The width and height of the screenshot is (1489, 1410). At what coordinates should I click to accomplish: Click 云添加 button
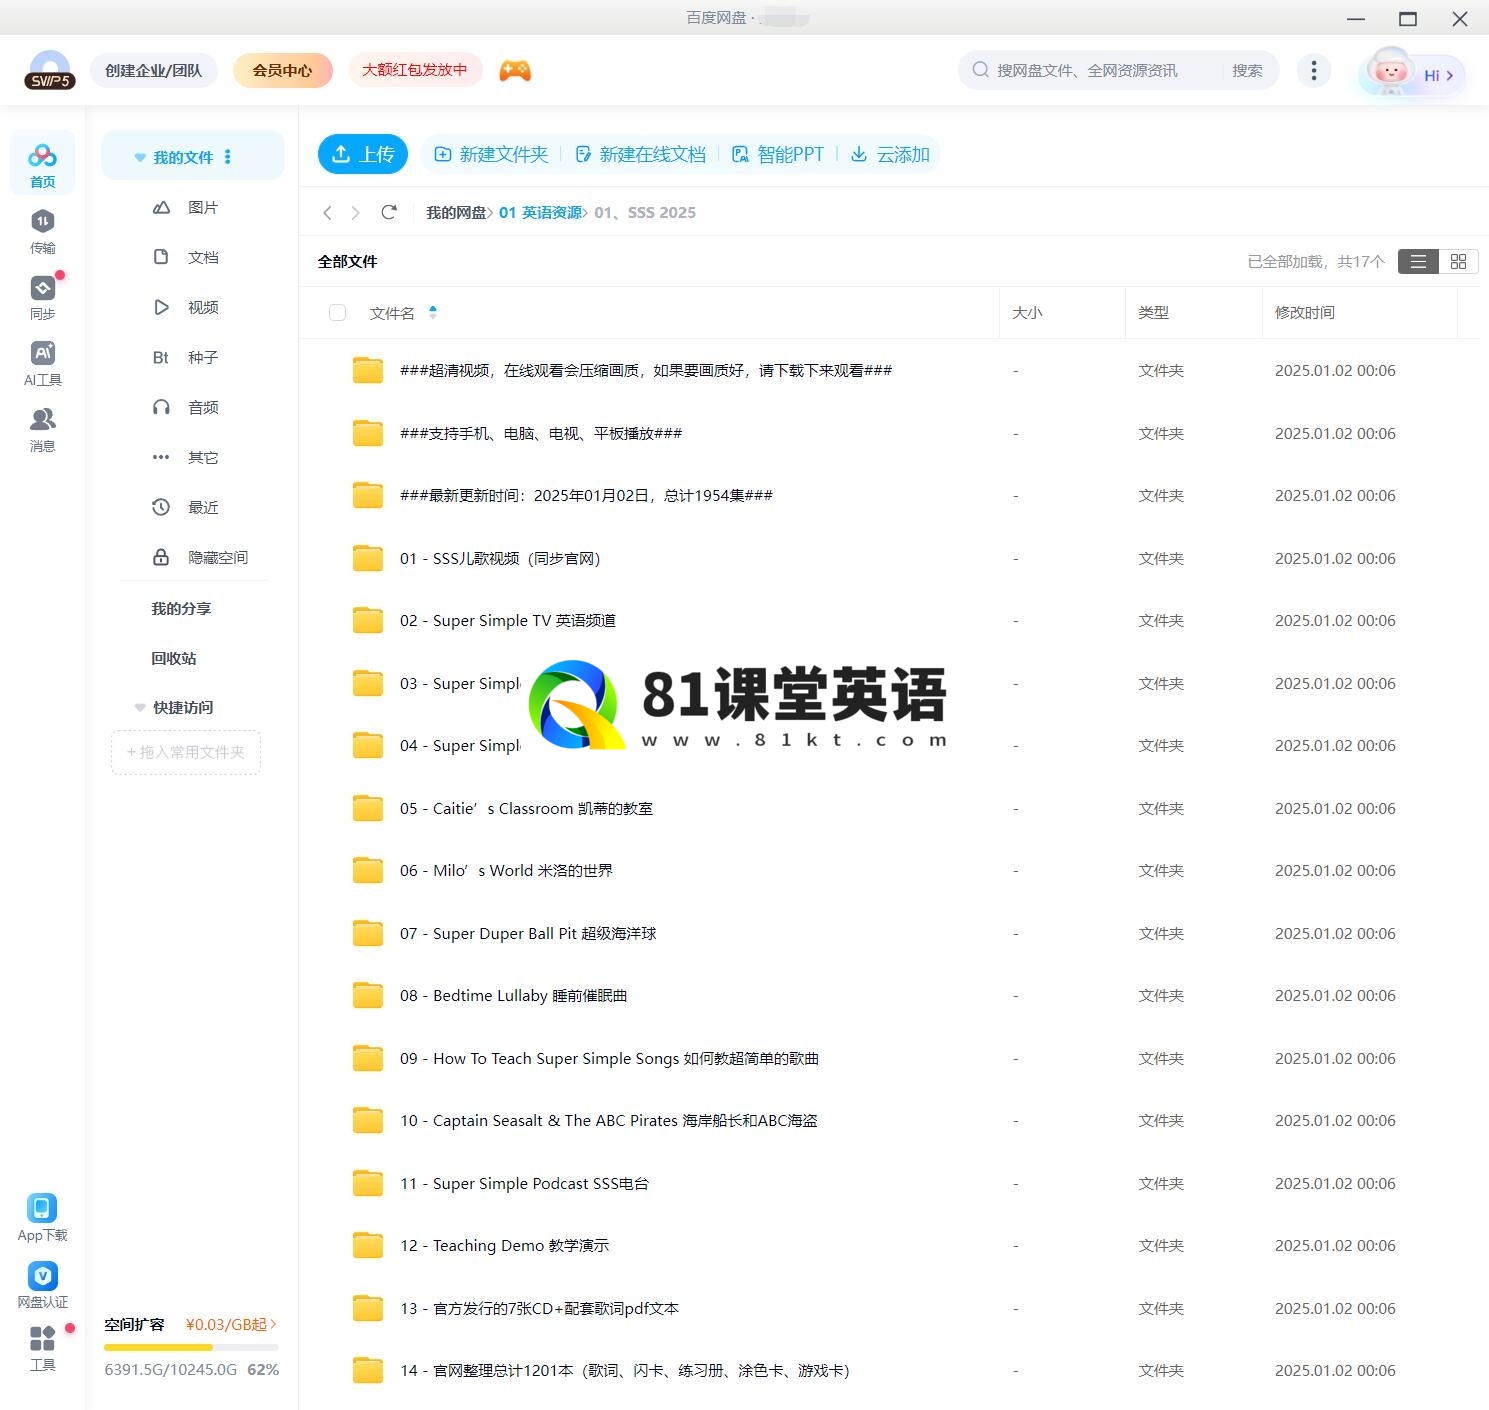click(890, 154)
